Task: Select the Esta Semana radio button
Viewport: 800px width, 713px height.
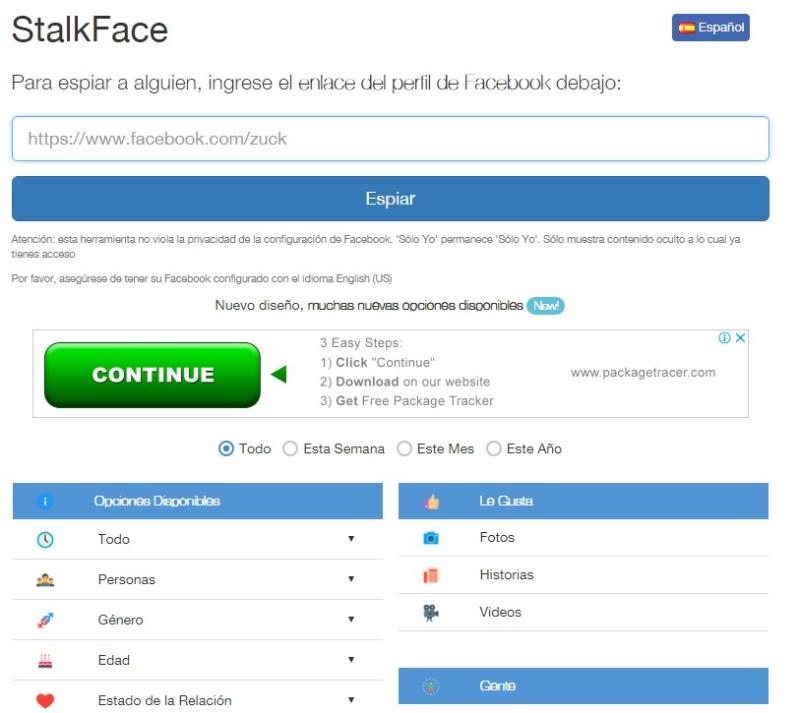Action: [291, 449]
